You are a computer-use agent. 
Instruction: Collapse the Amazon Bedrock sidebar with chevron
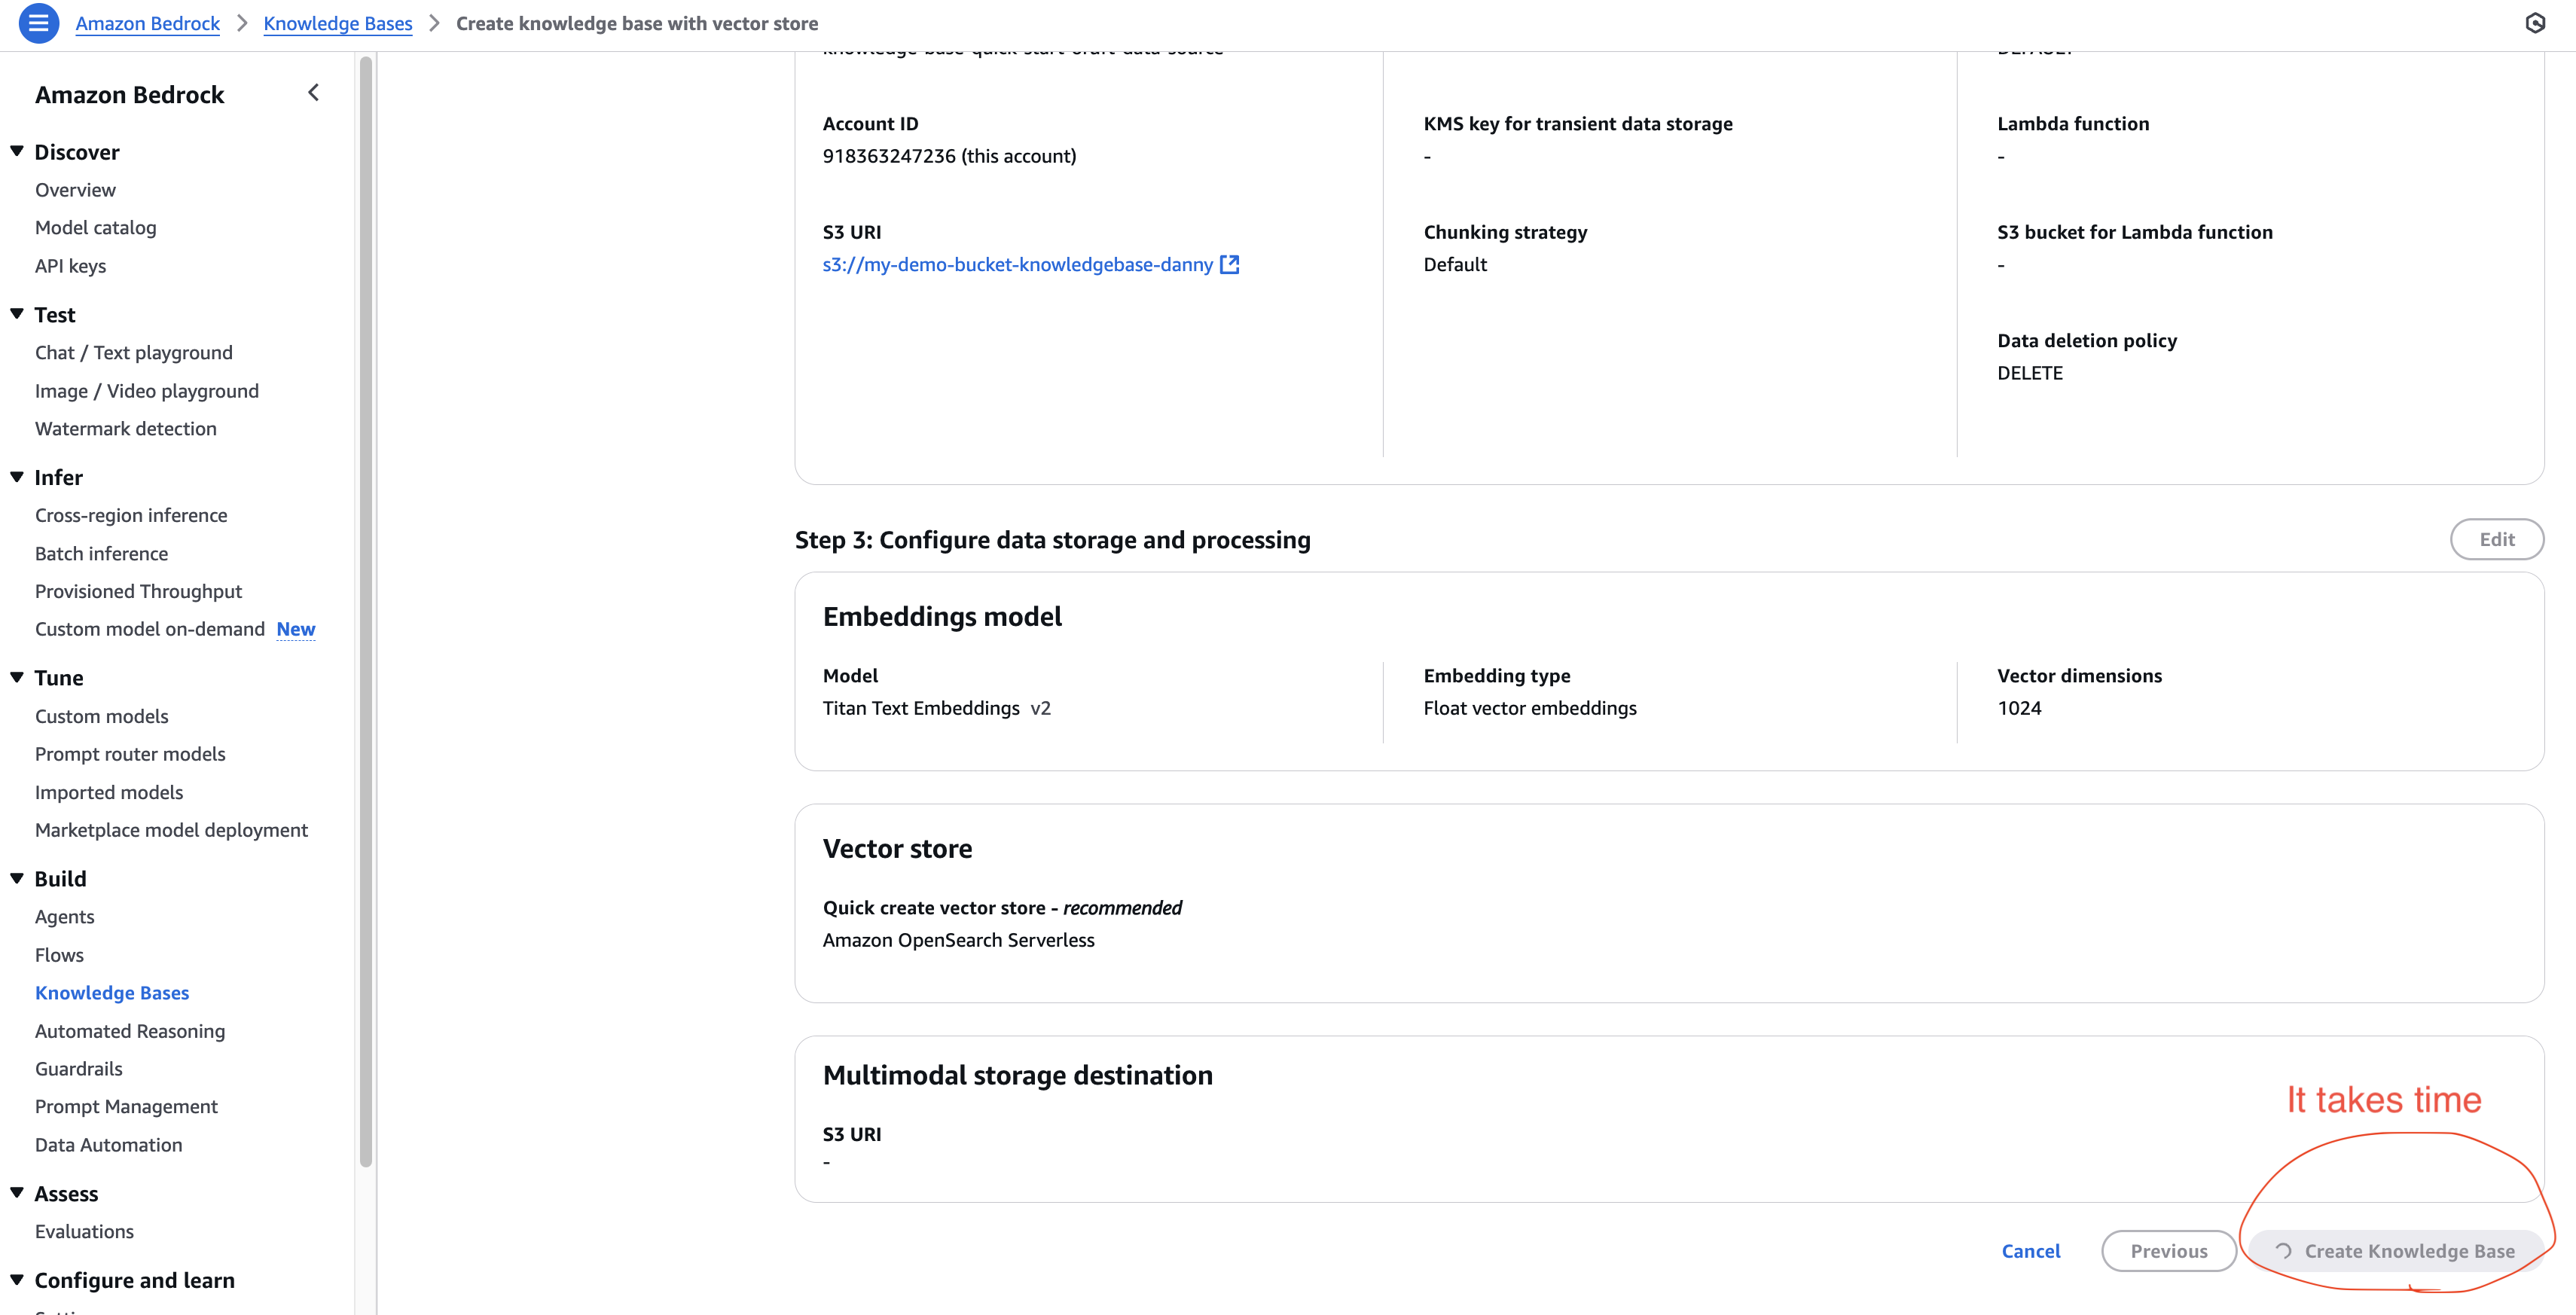point(314,93)
